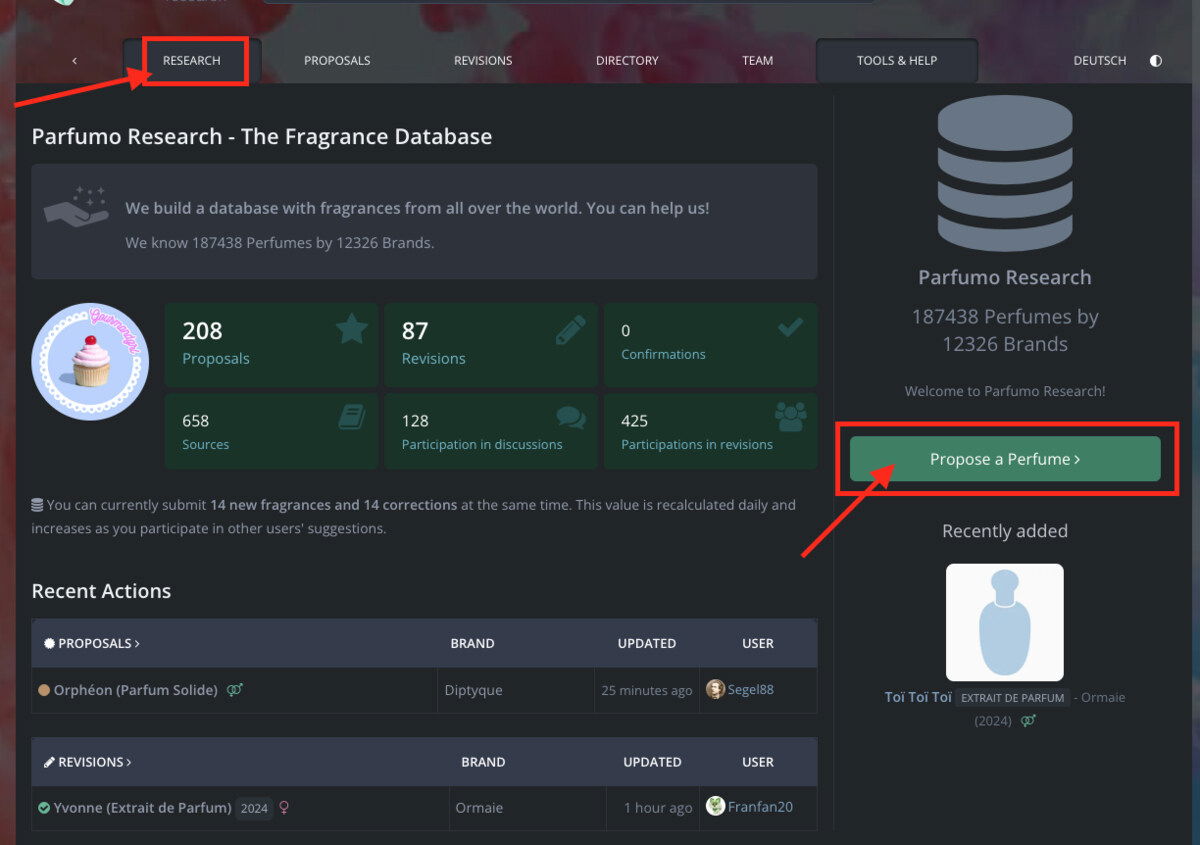Open the perfume bottle thumbnail under Recently added
The image size is (1200, 845).
(1005, 622)
